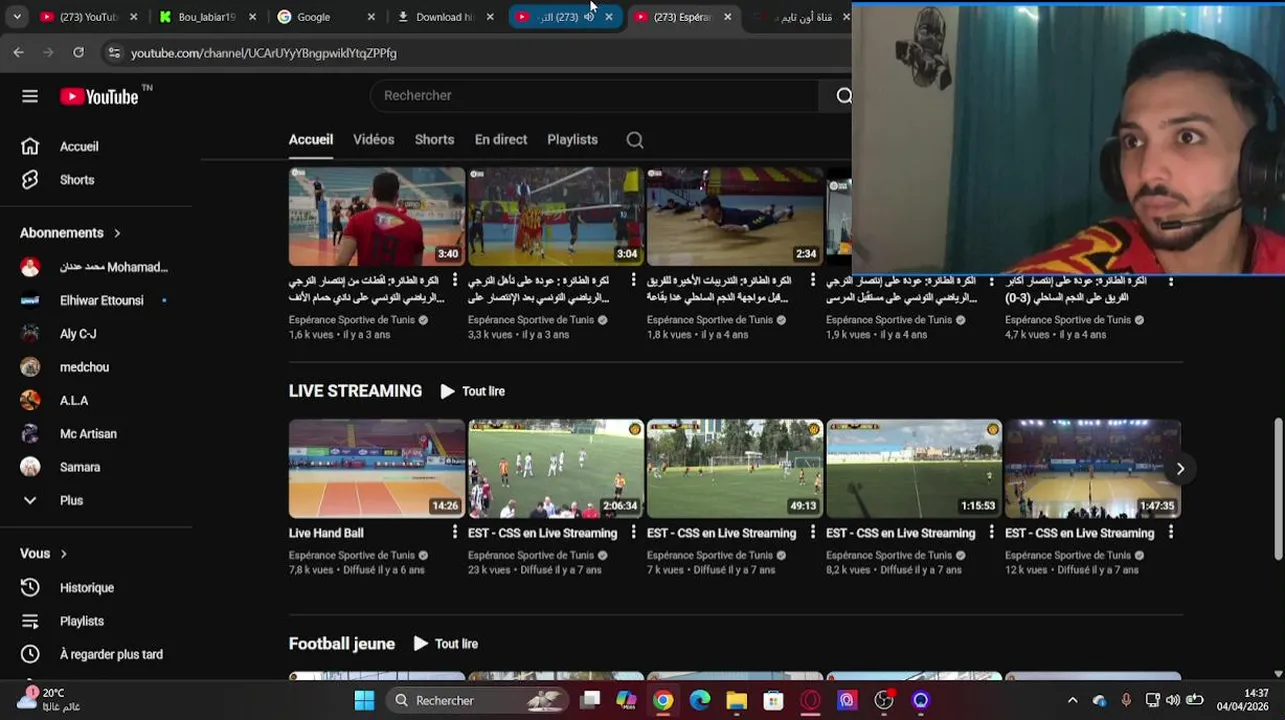Image resolution: width=1285 pixels, height=720 pixels.
Task: Click the search magnifier button beside Rechercher
Action: (x=843, y=95)
